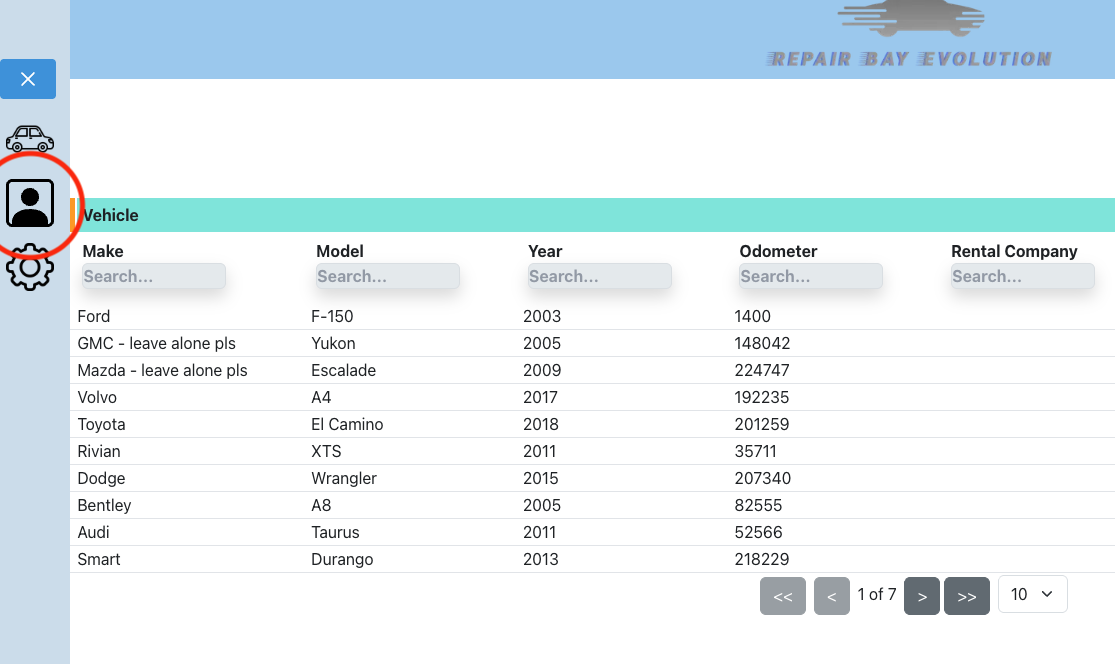
Task: Click the Search field under Model
Action: (x=387, y=276)
